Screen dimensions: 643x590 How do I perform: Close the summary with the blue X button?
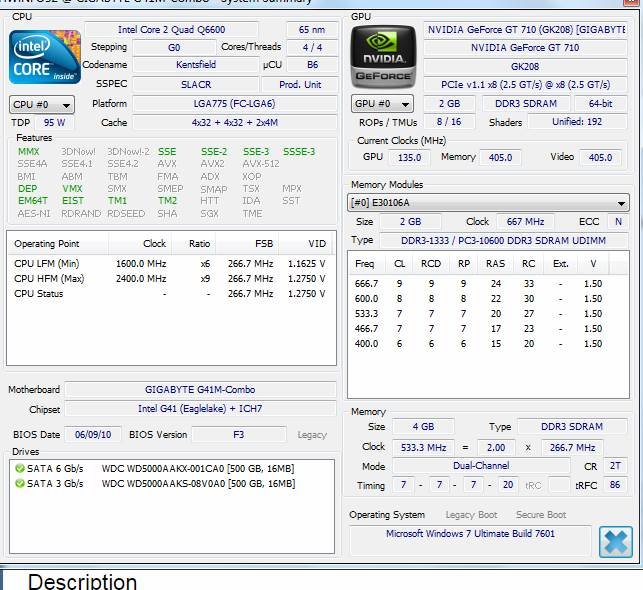tap(616, 542)
